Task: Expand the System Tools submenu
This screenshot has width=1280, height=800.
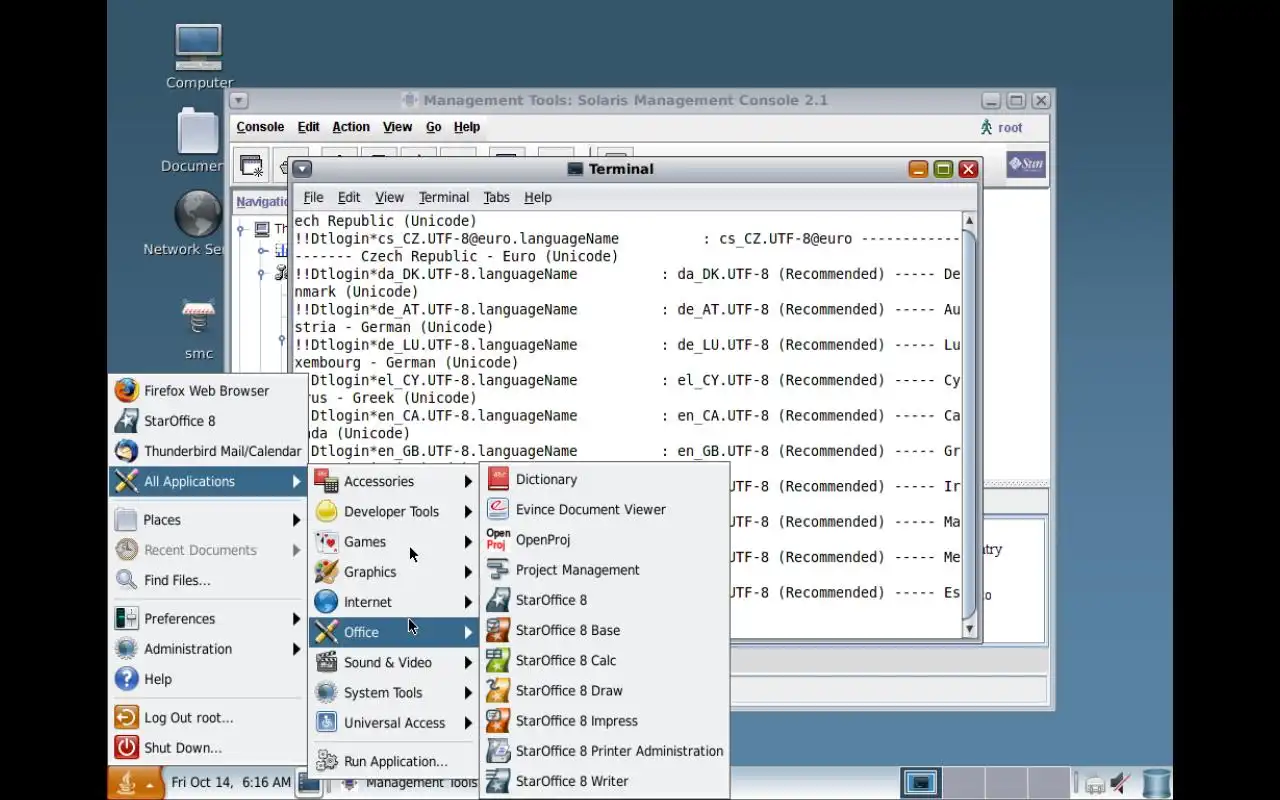Action: (x=394, y=692)
